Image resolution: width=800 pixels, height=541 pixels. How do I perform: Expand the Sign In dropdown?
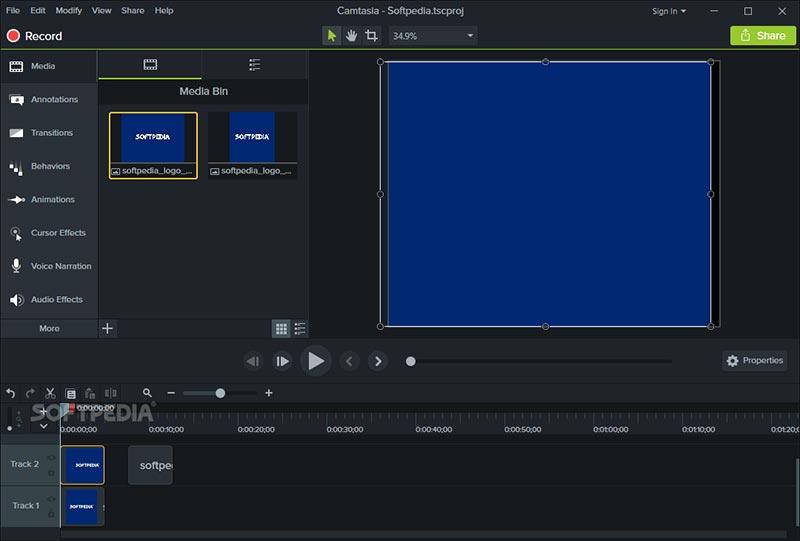click(669, 11)
